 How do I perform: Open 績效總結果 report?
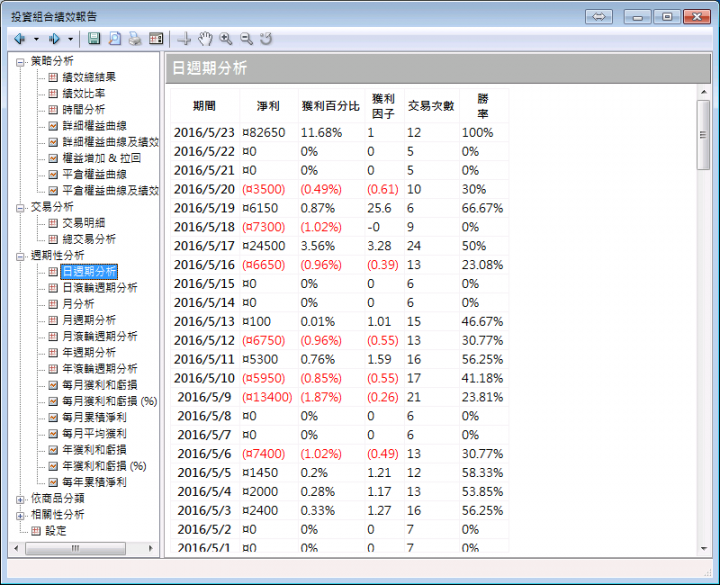coord(89,77)
